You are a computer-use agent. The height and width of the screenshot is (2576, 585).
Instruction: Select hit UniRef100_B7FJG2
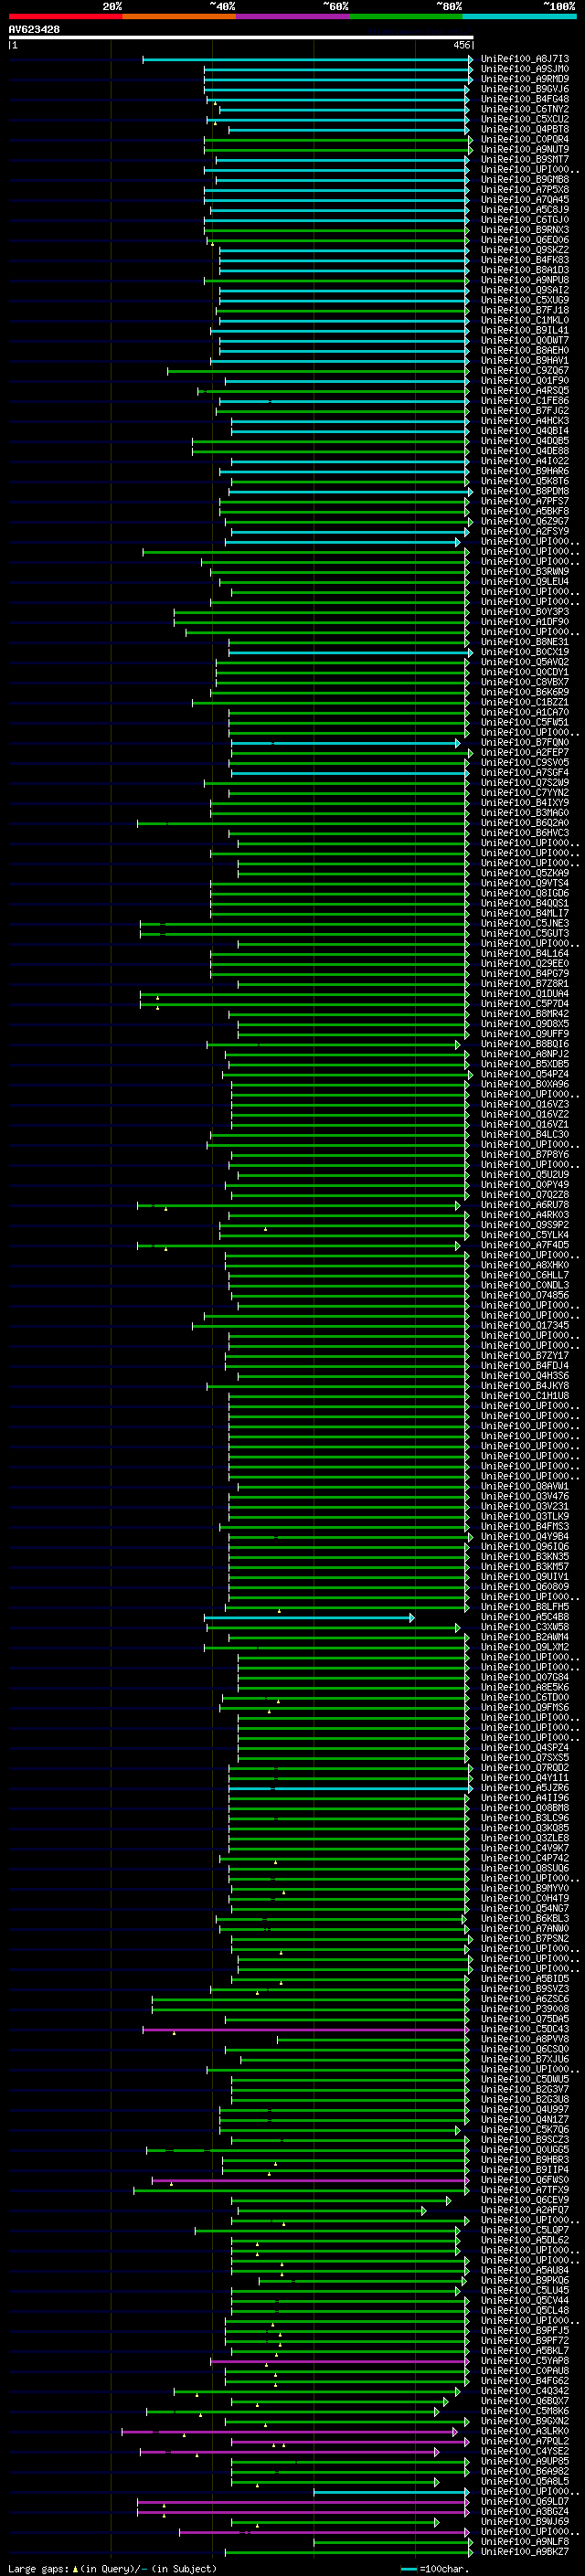pyautogui.click(x=525, y=410)
